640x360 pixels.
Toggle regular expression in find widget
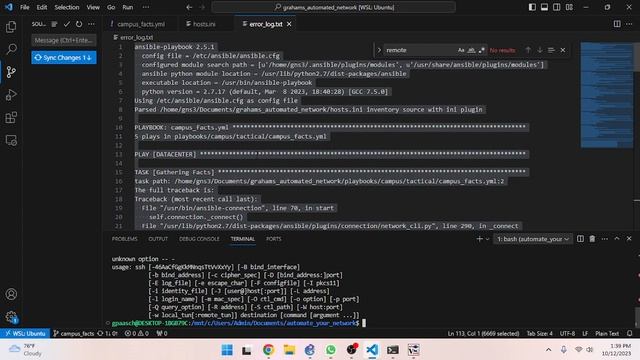pos(482,50)
